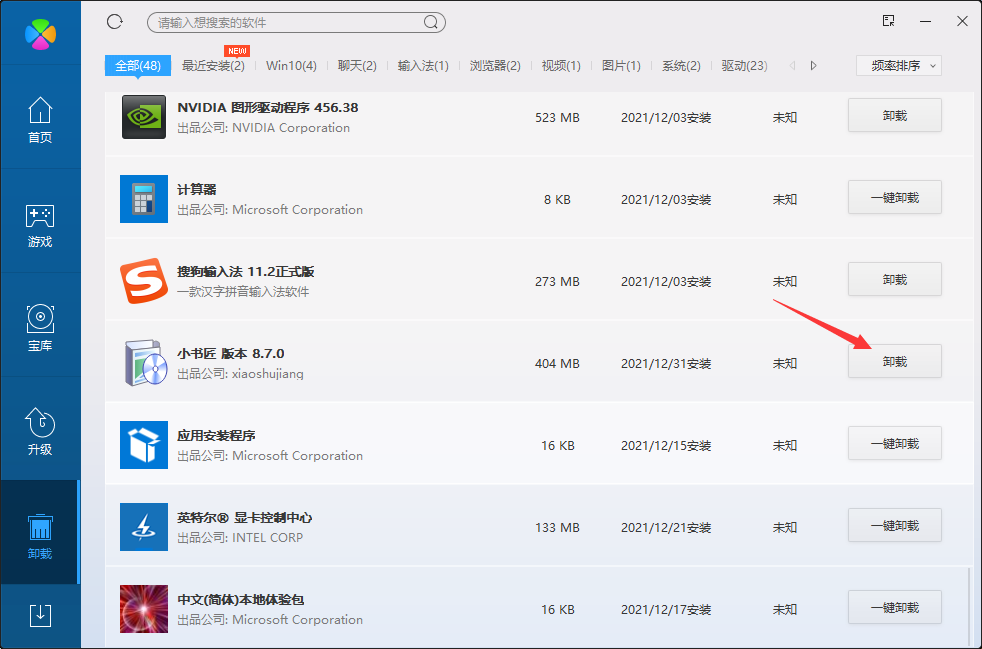The height and width of the screenshot is (649, 982).
Task: Minimize the software manager window
Action: (x=926, y=21)
